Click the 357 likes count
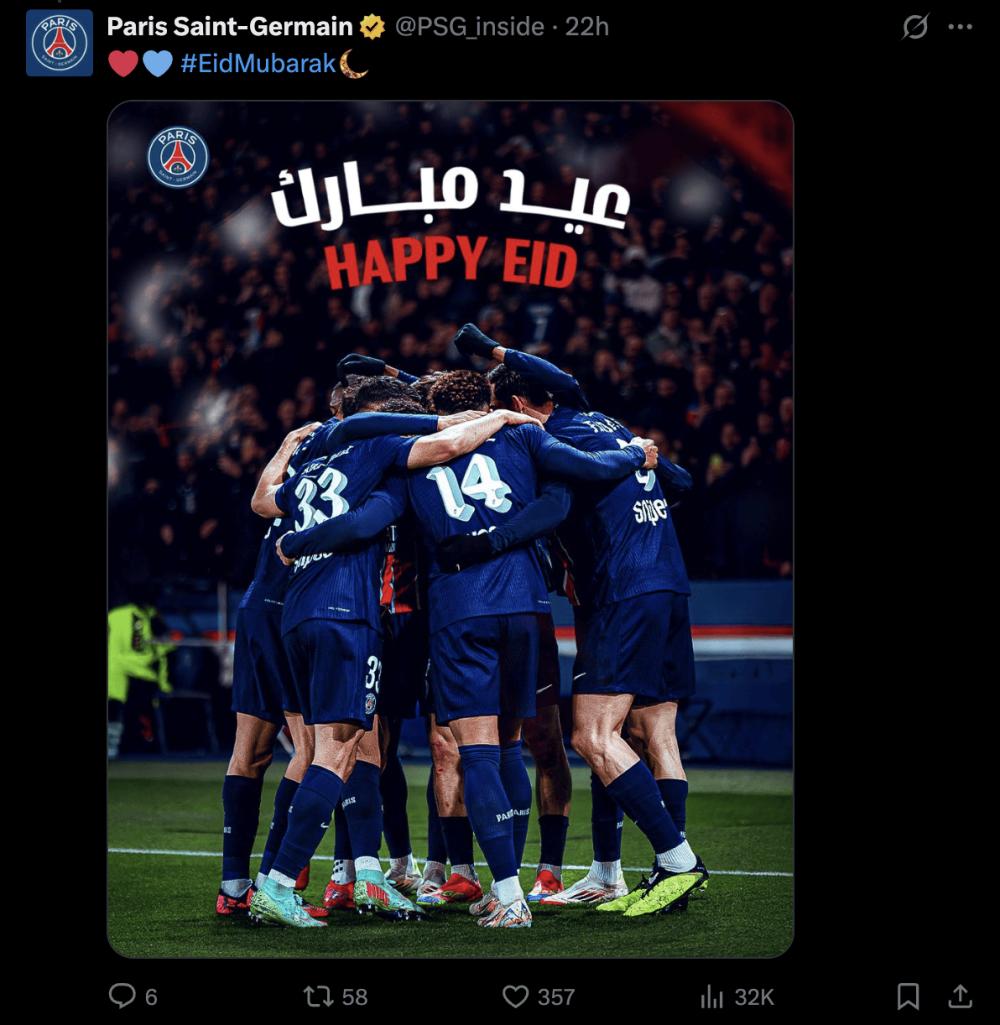 [556, 997]
